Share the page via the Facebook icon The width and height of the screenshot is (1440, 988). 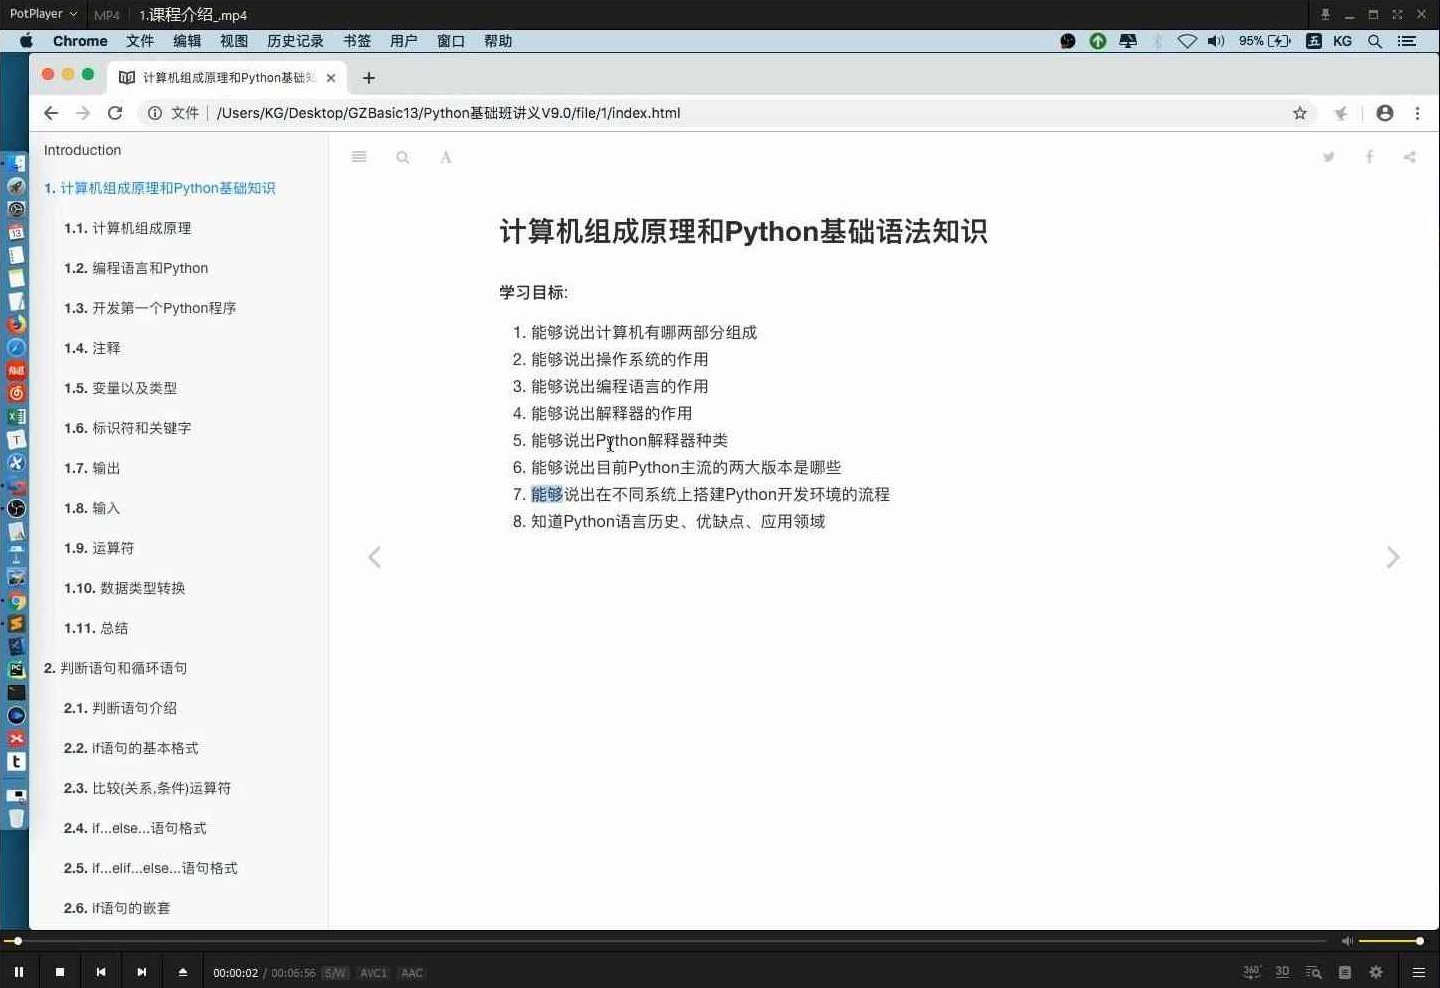pyautogui.click(x=1368, y=157)
